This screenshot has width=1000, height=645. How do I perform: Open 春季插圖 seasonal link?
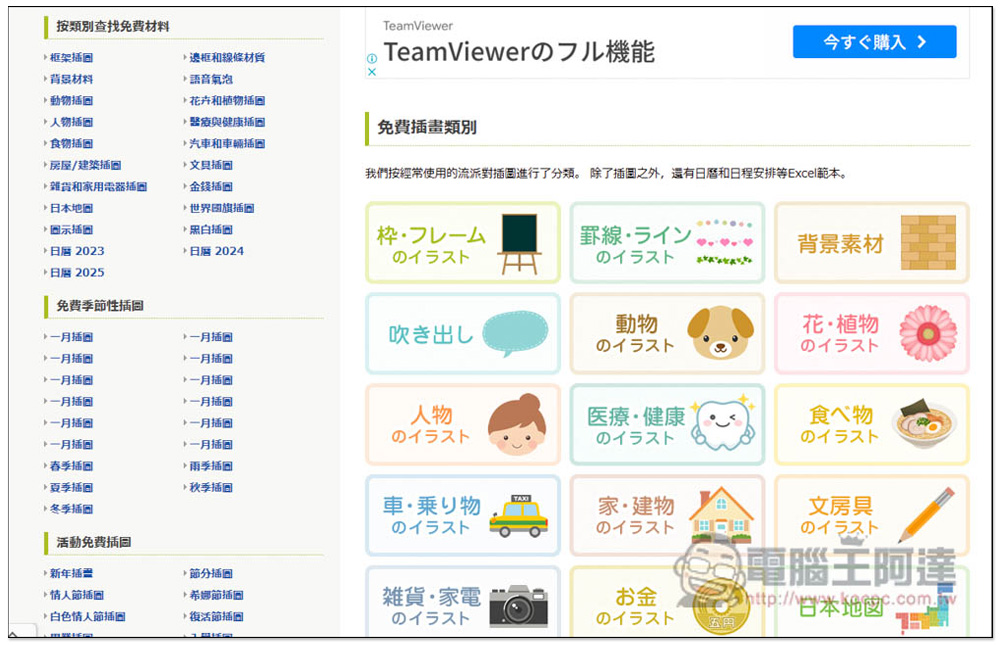[x=71, y=466]
